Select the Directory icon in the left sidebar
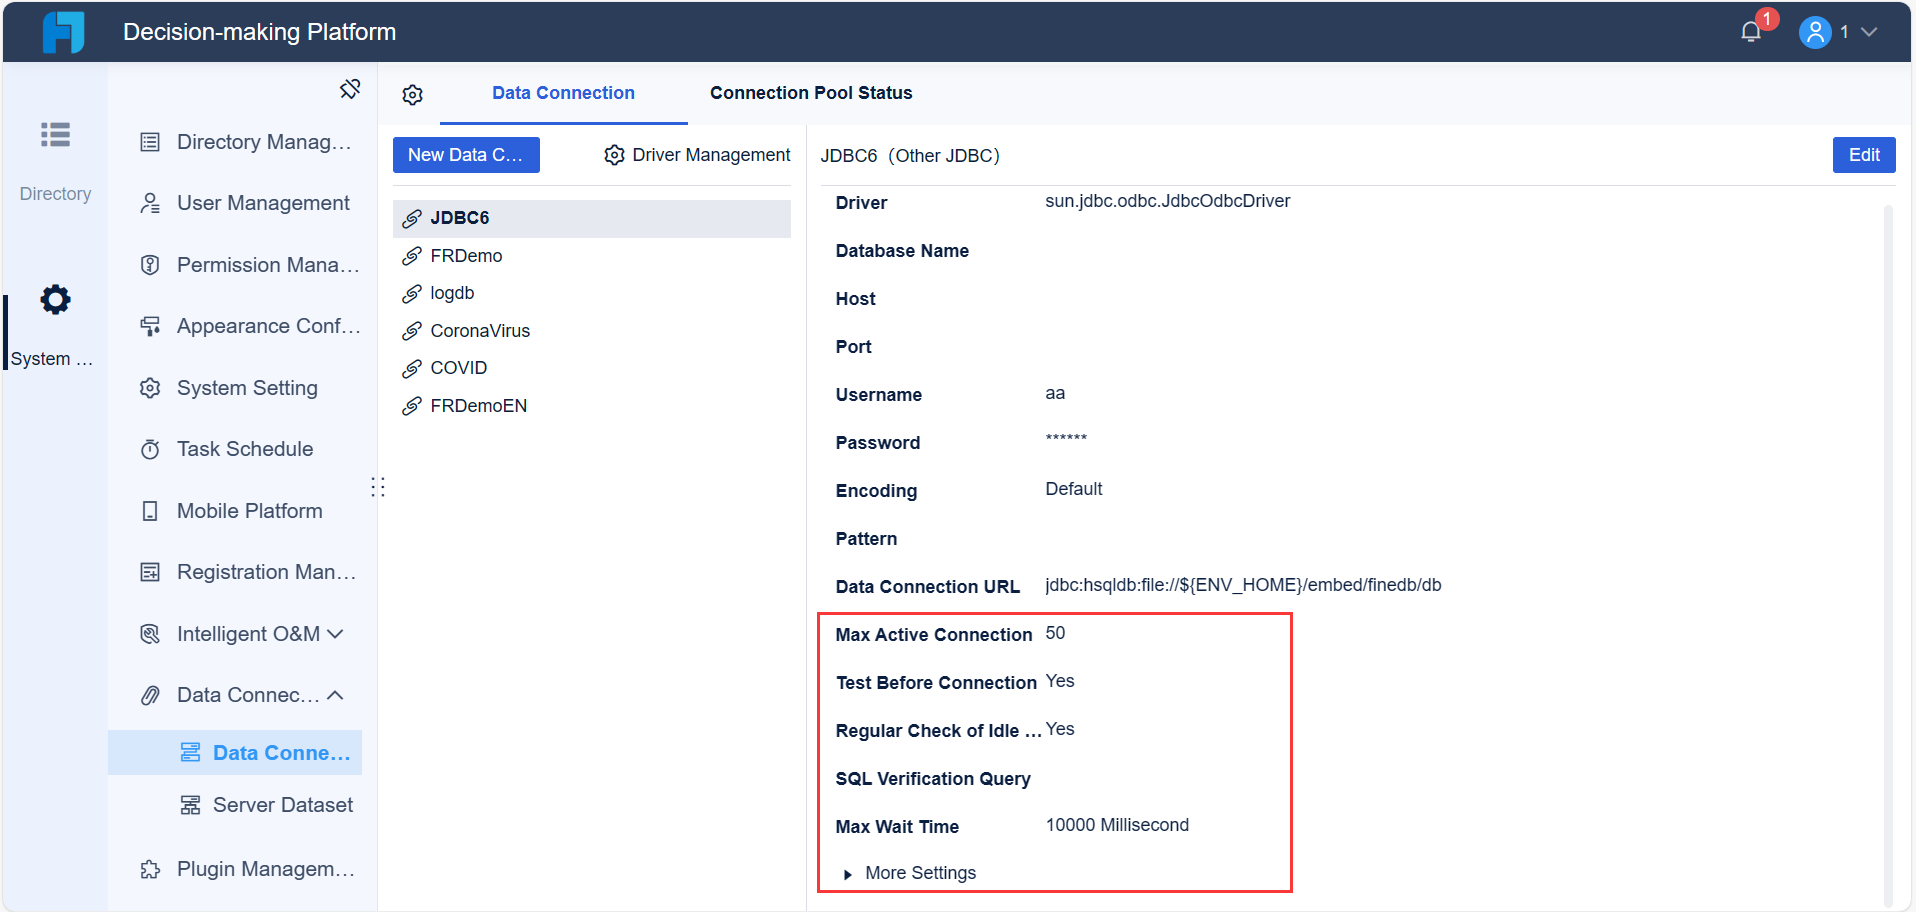This screenshot has width=1916, height=912. click(54, 136)
